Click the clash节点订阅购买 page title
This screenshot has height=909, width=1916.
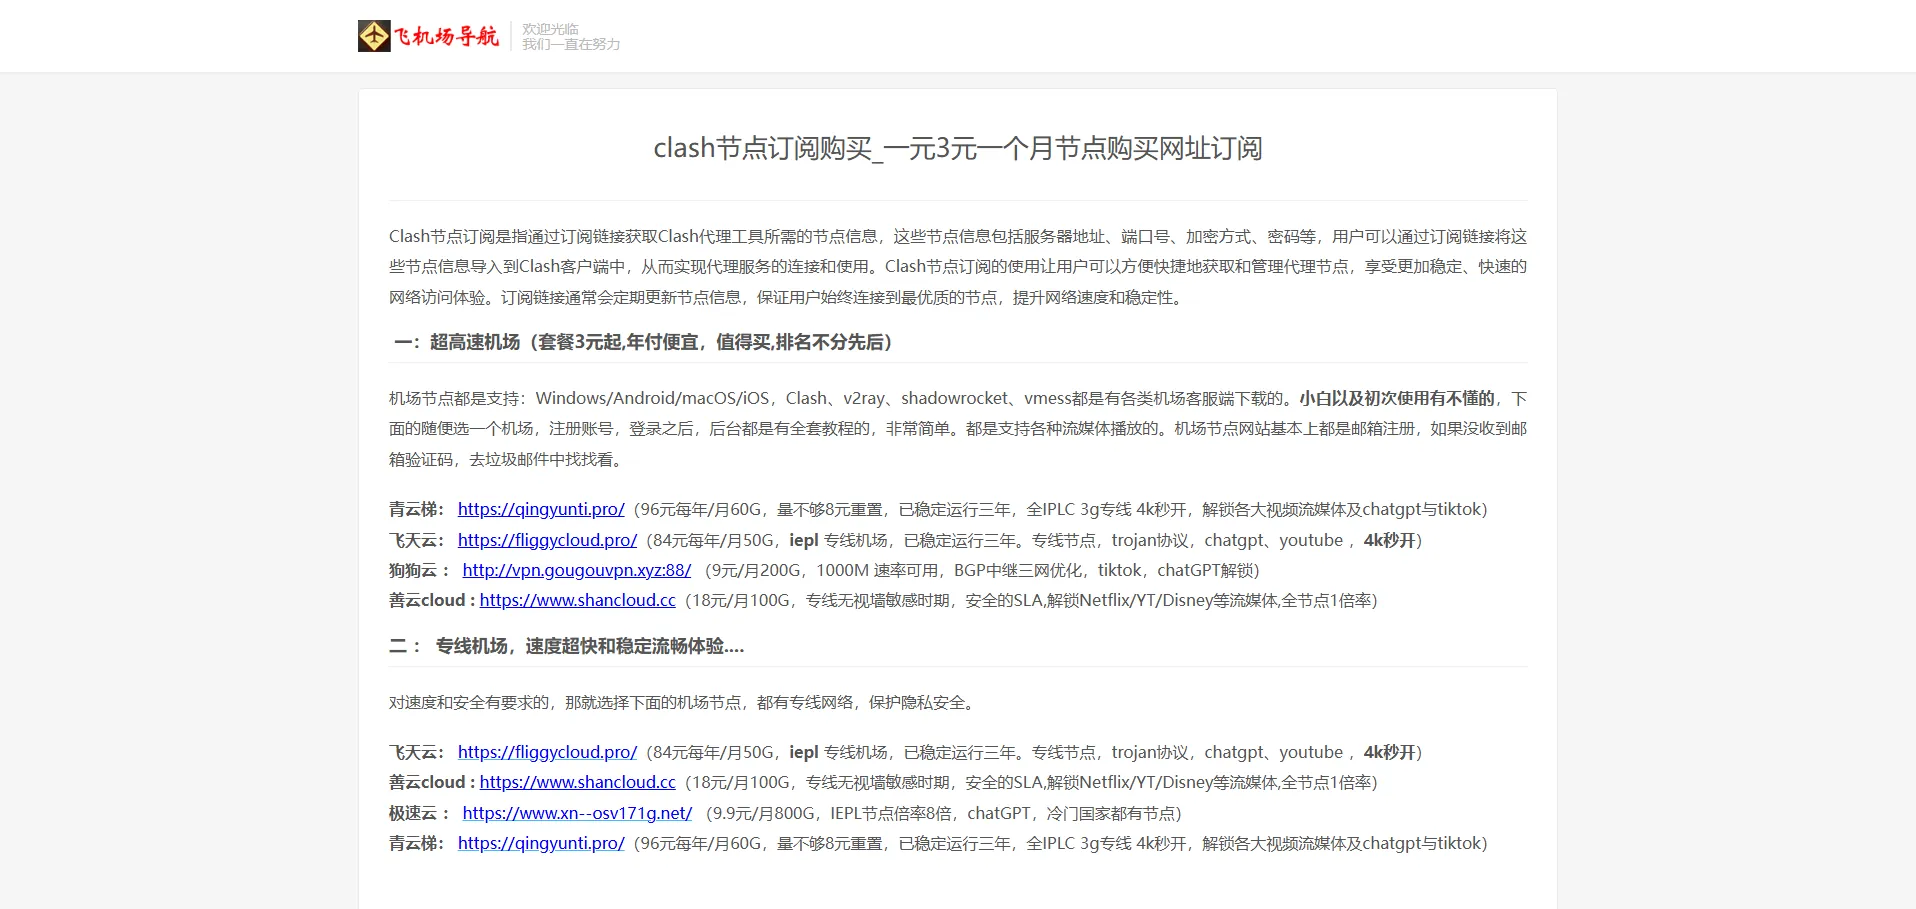pos(957,149)
